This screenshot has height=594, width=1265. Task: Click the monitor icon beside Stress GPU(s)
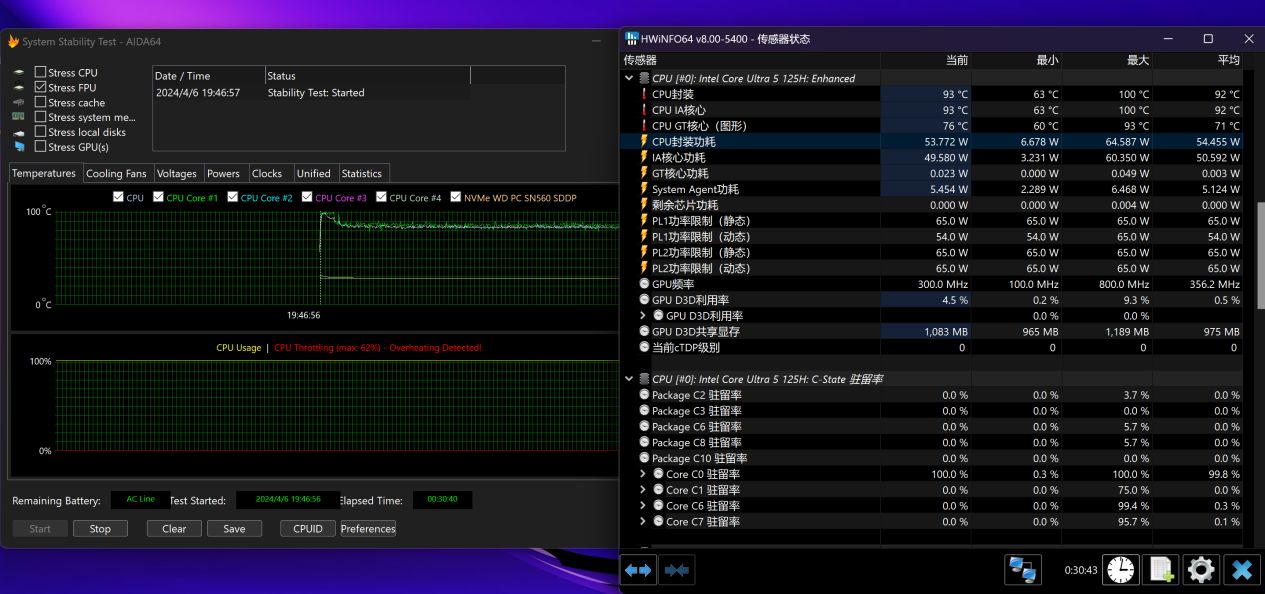pyautogui.click(x=18, y=147)
